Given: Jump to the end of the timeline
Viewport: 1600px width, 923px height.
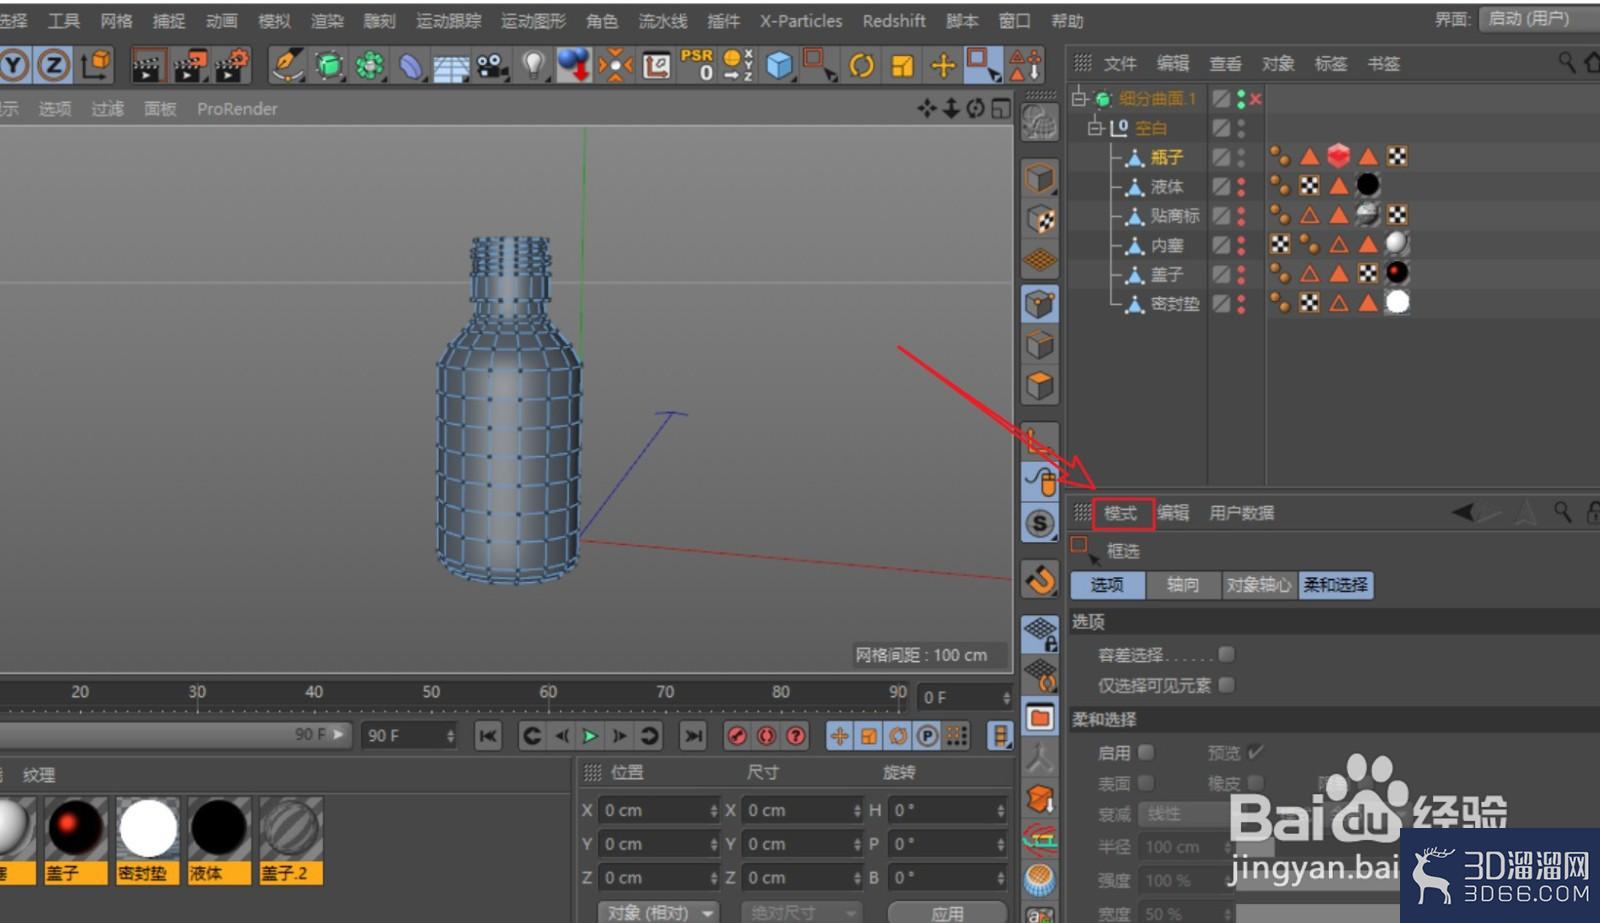Looking at the screenshot, I should coord(692,736).
